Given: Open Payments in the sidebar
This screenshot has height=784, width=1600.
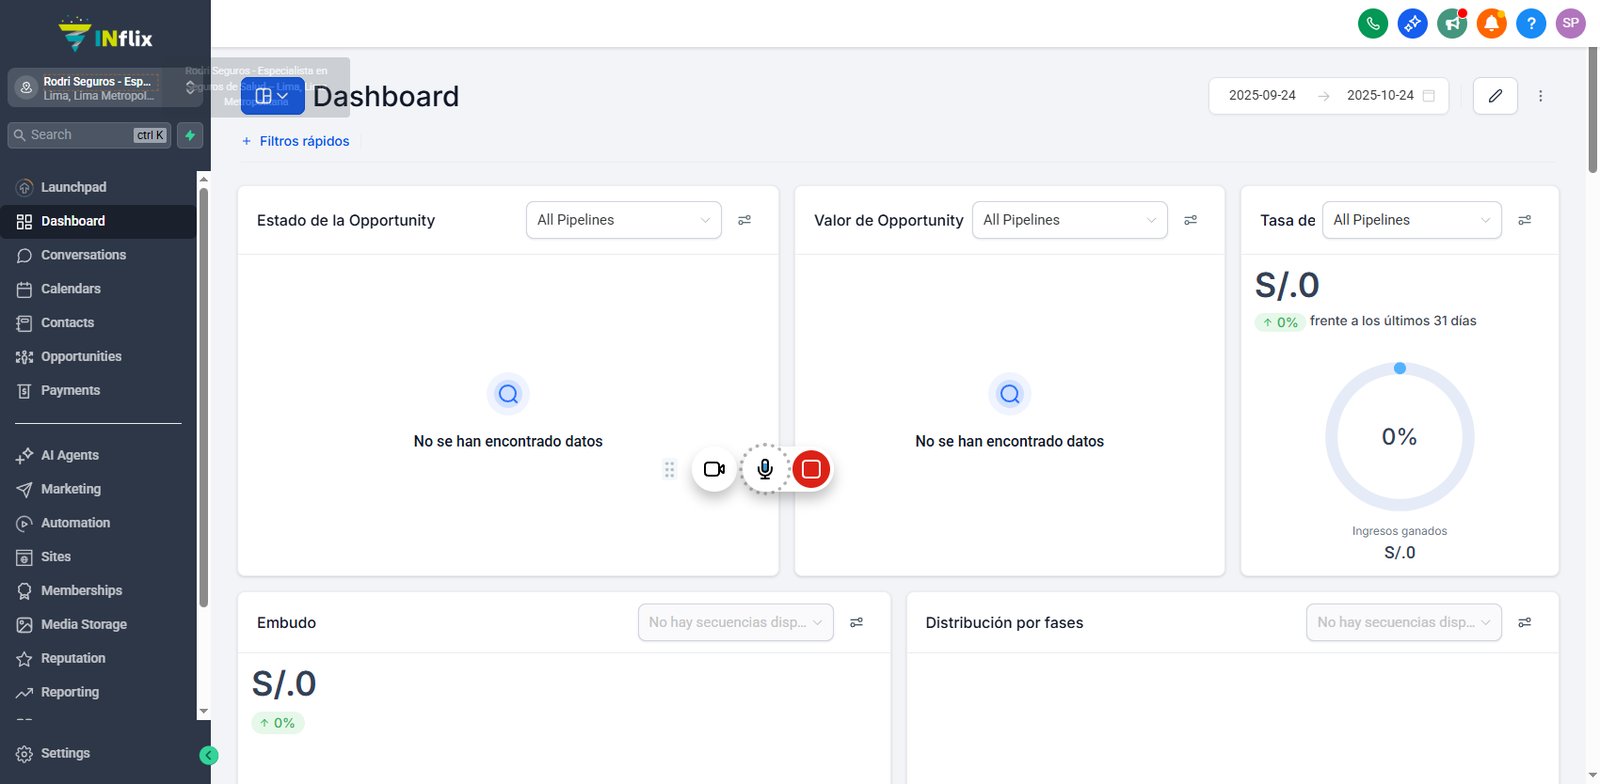Looking at the screenshot, I should [98, 391].
